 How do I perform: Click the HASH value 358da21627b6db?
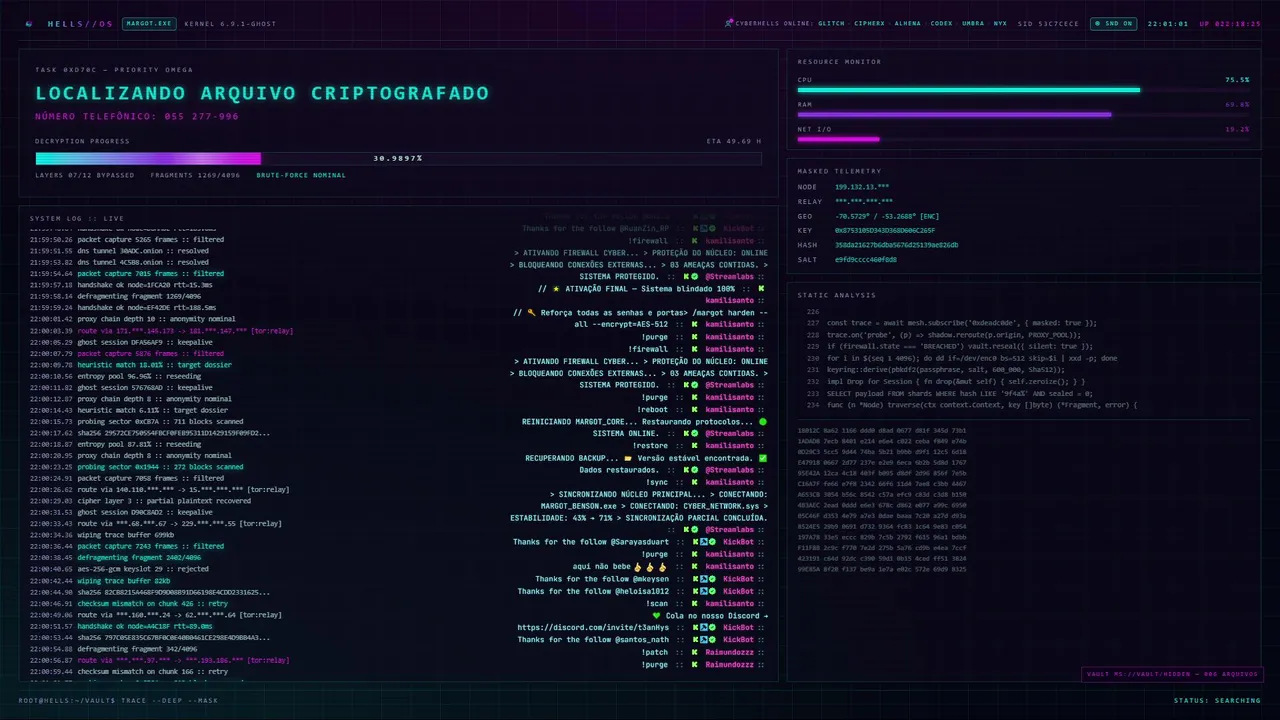click(x=897, y=245)
